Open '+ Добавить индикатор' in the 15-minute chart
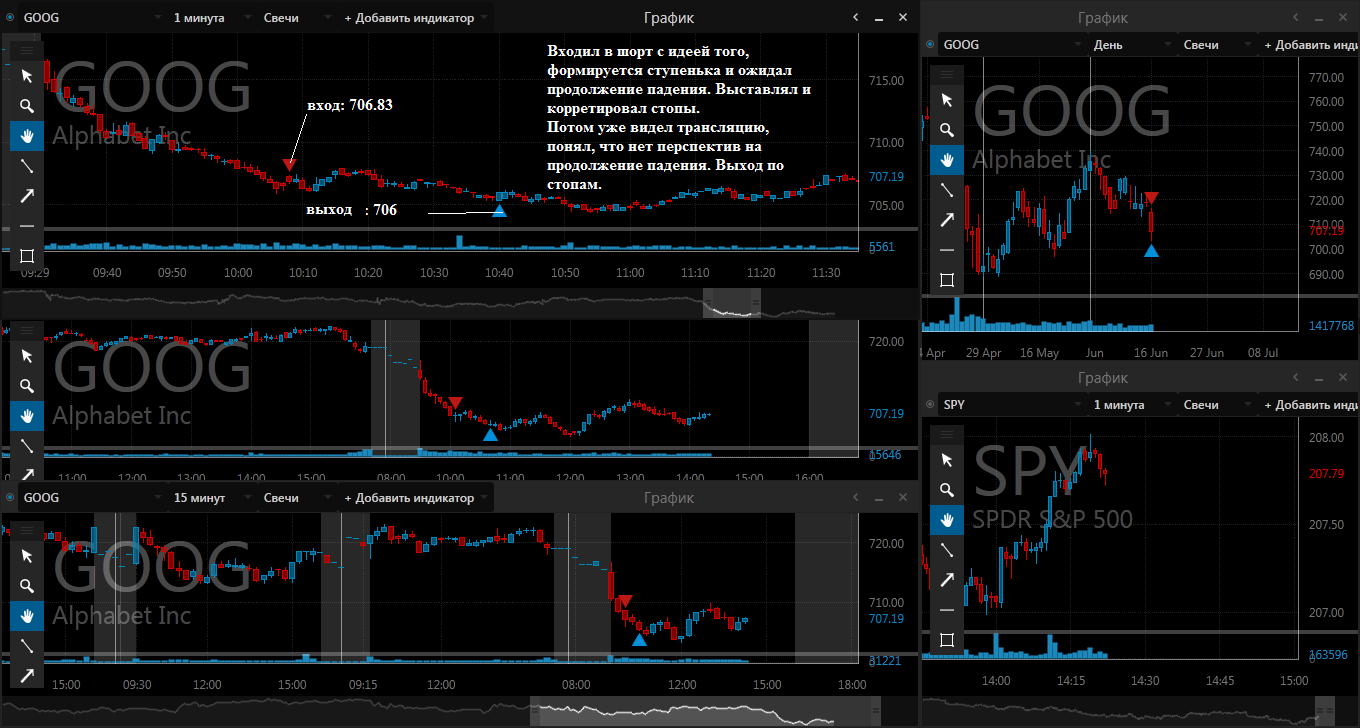 416,498
